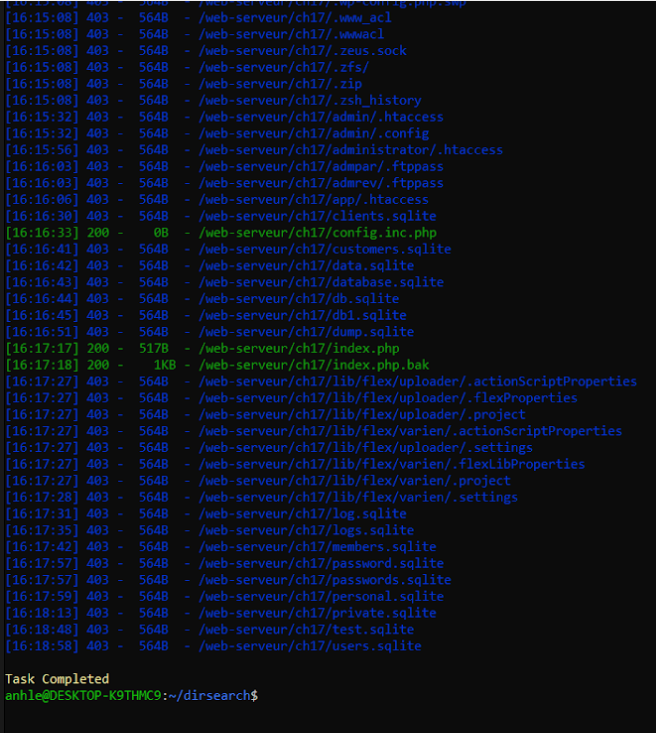Click the password.sqlite path
Image resolution: width=656 pixels, height=733 pixels.
321,563
